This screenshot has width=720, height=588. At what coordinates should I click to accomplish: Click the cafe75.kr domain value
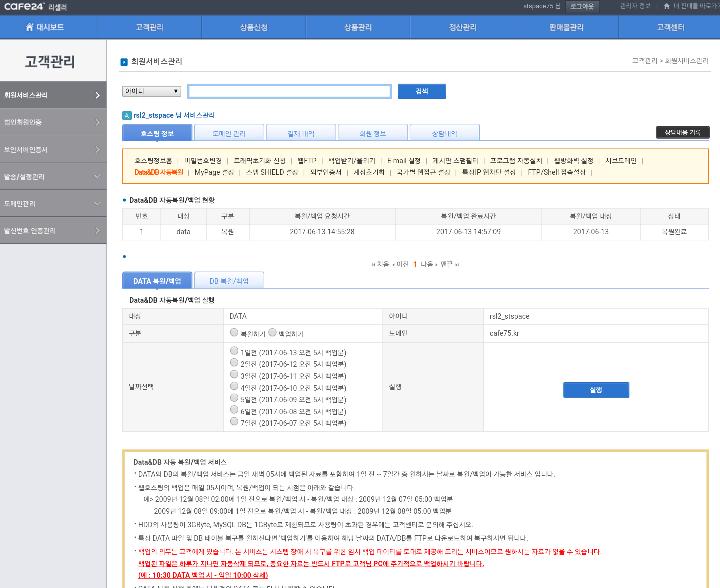coord(504,333)
